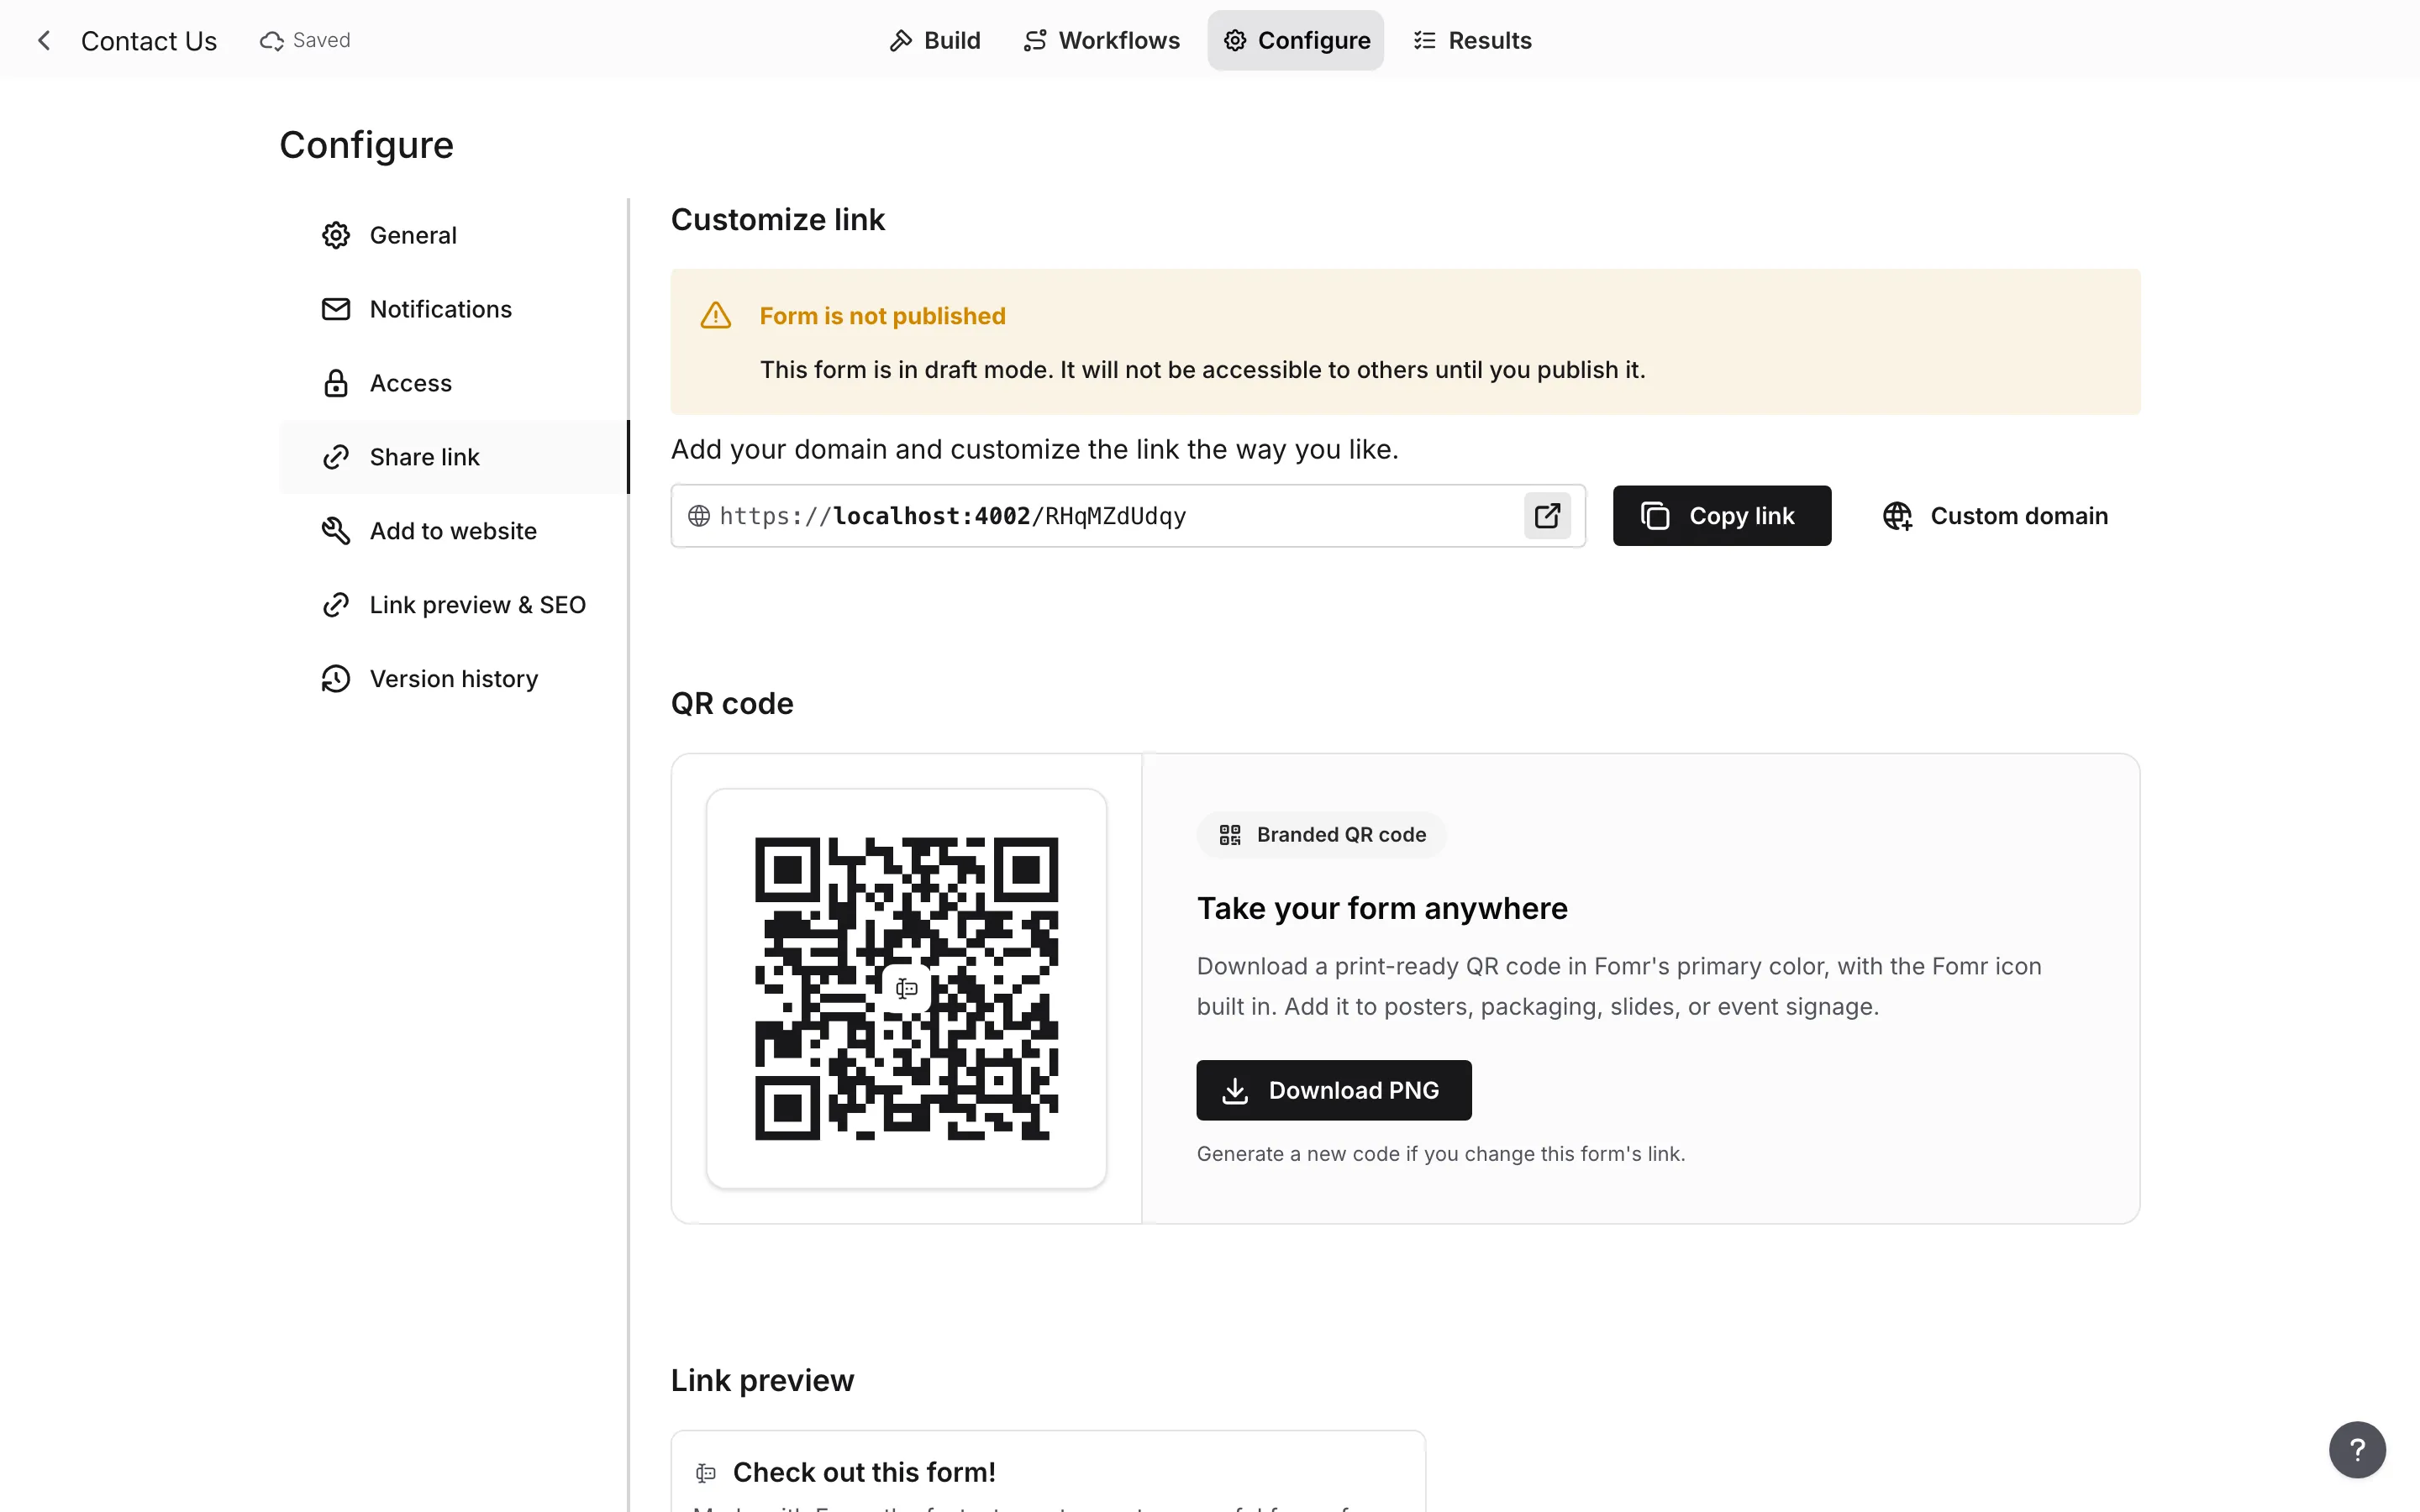Screen dimensions: 2420x1512
Task: Switch to the Results tab
Action: coord(1471,40)
